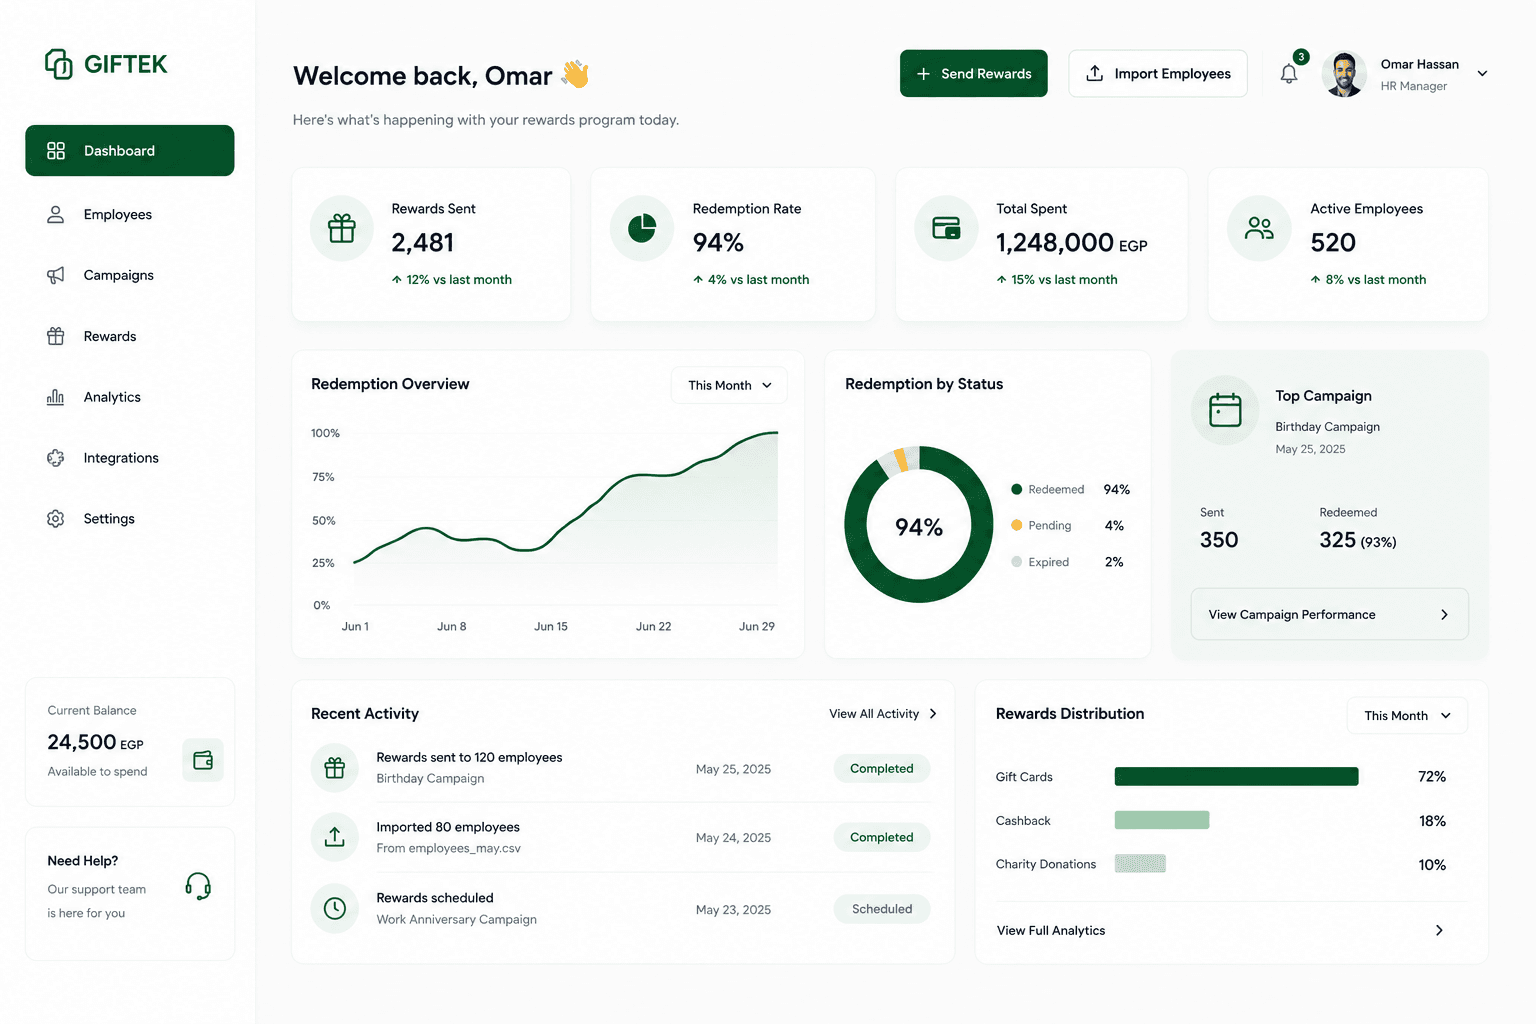
Task: Navigate to Rewards page
Action: coord(130,336)
